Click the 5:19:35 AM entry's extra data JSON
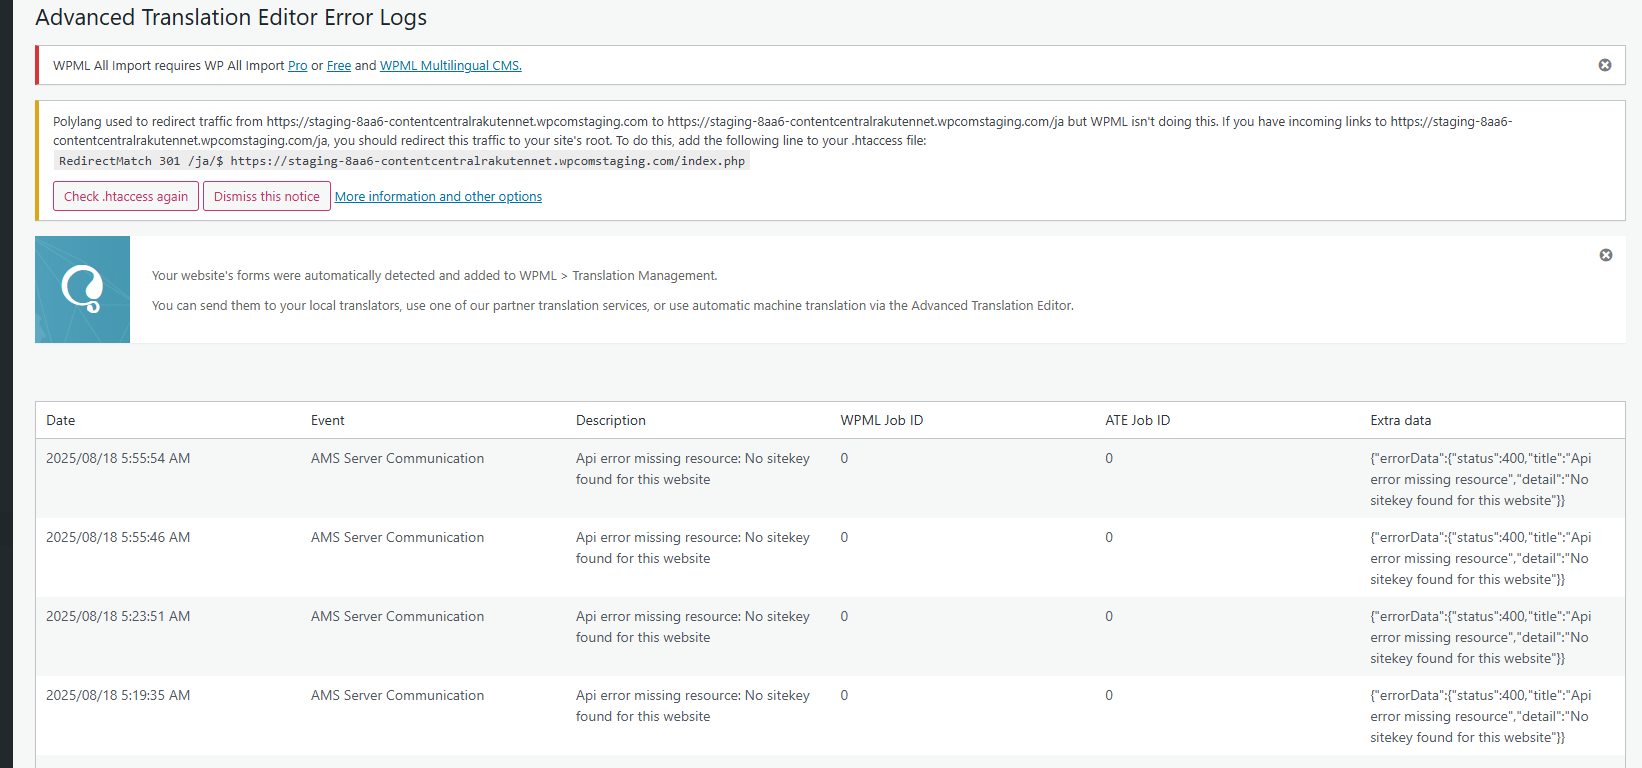Screen dimensions: 1642x768 click(1479, 717)
